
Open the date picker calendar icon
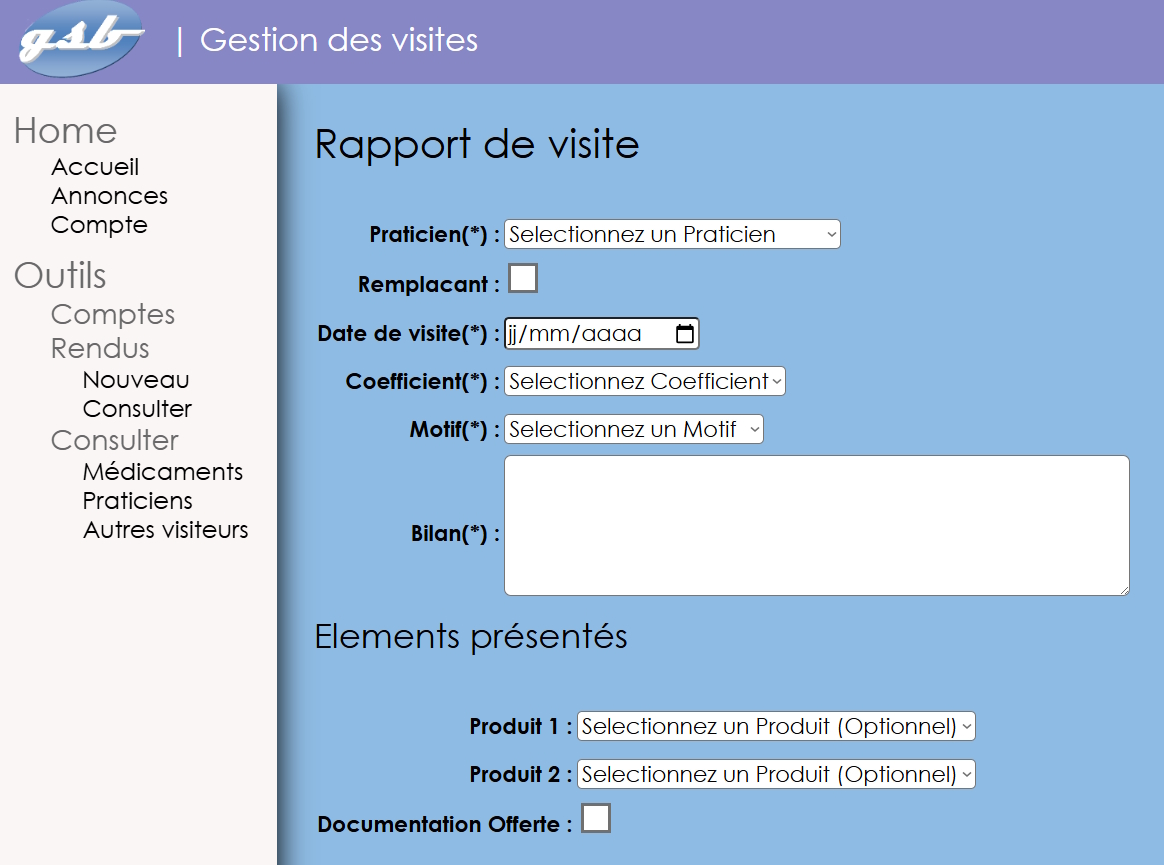[685, 334]
